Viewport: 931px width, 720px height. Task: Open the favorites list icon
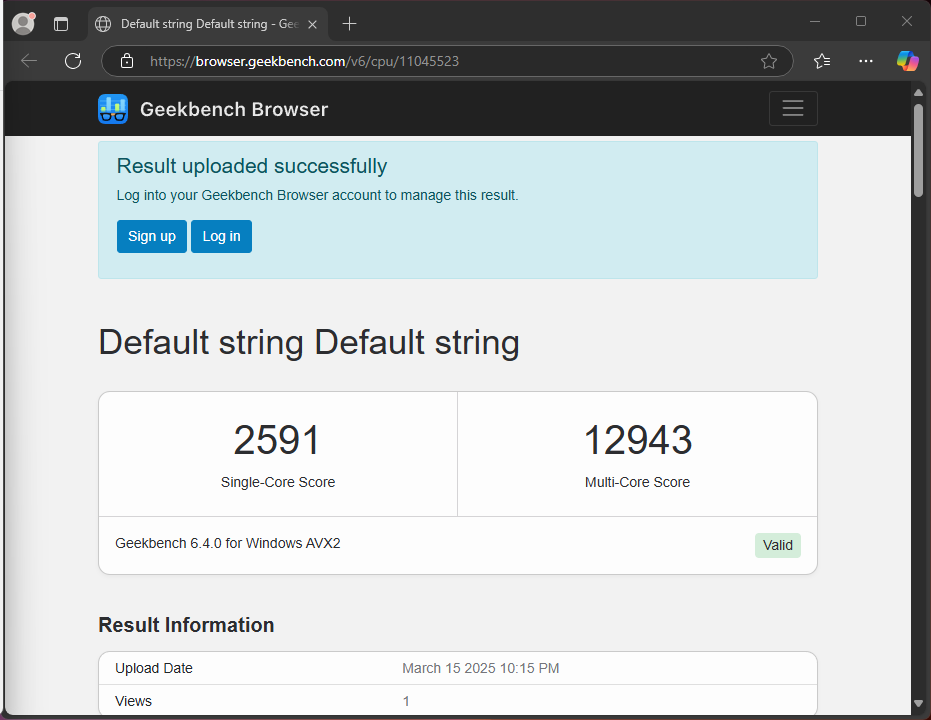(822, 61)
